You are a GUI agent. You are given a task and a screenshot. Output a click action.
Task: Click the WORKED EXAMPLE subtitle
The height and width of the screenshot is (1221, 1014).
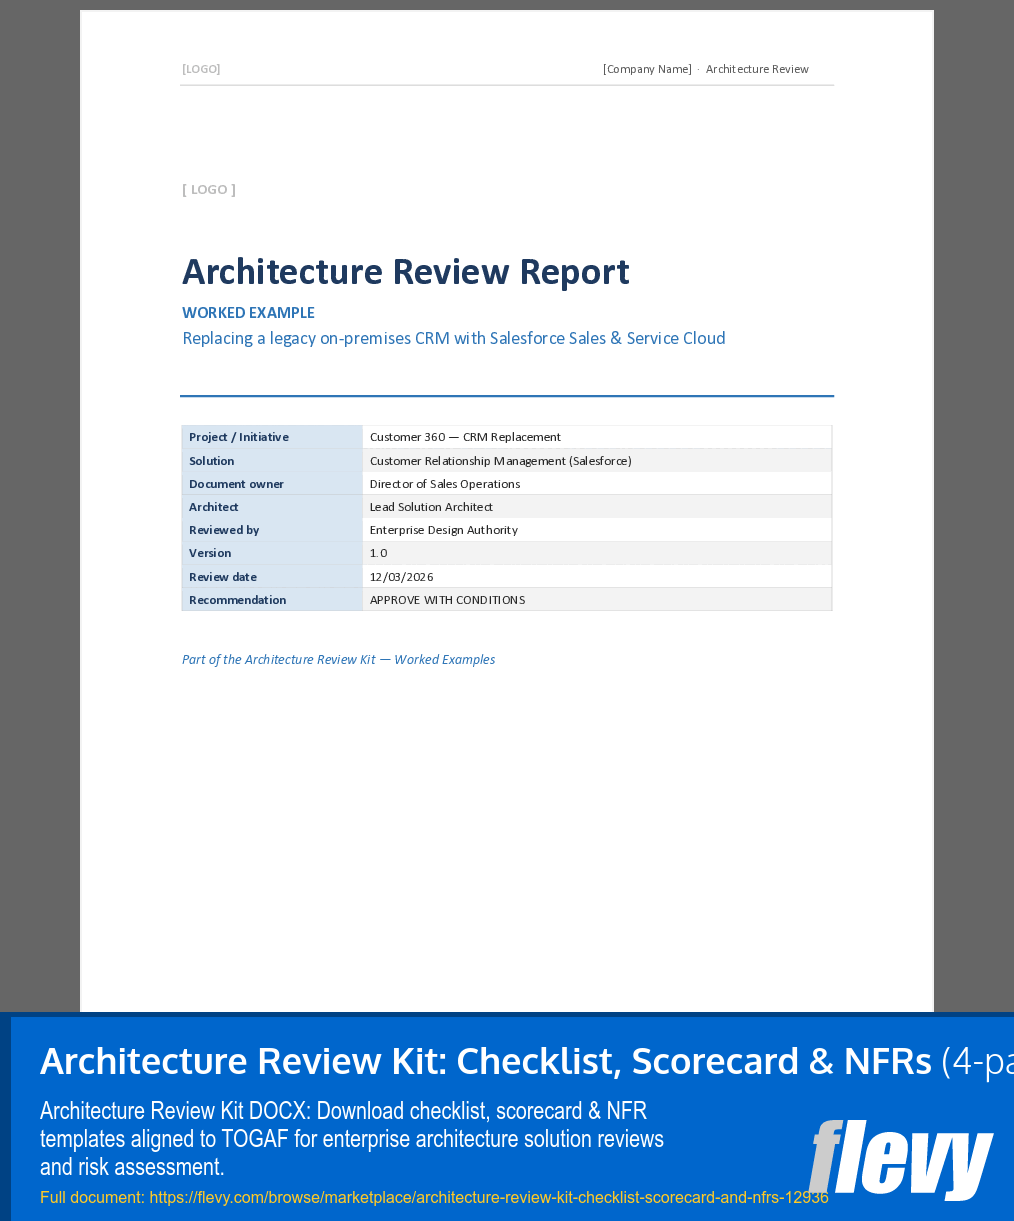[248, 313]
